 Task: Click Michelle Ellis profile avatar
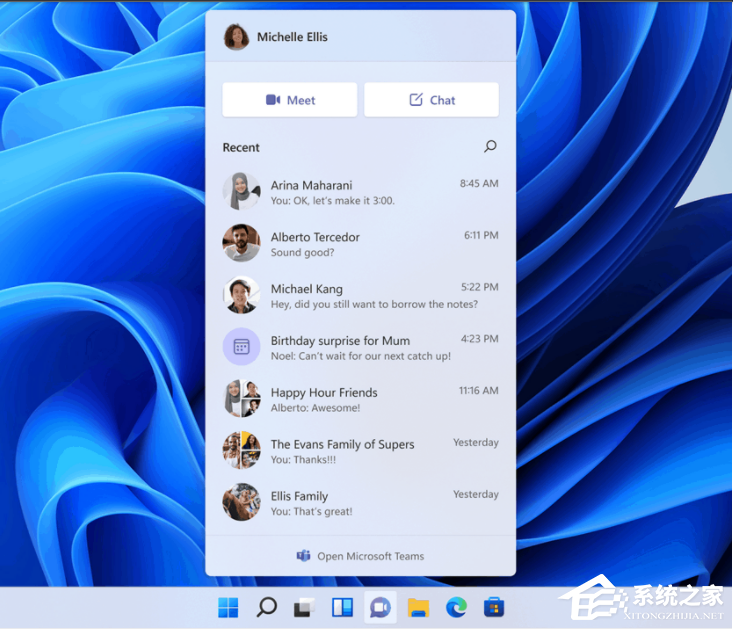pos(237,37)
